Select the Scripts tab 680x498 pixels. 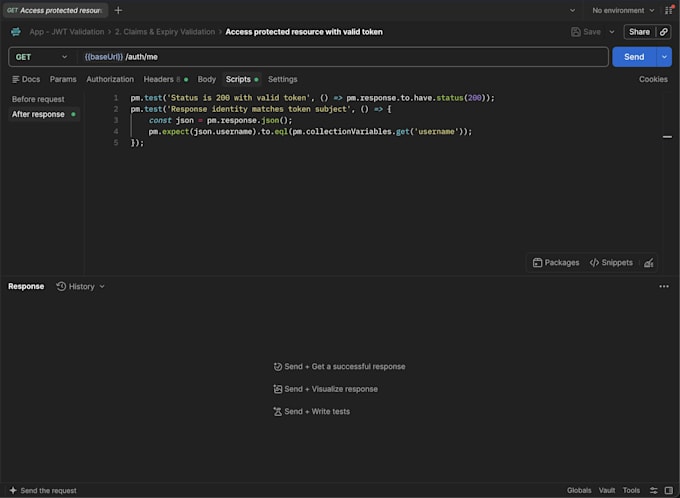242,79
